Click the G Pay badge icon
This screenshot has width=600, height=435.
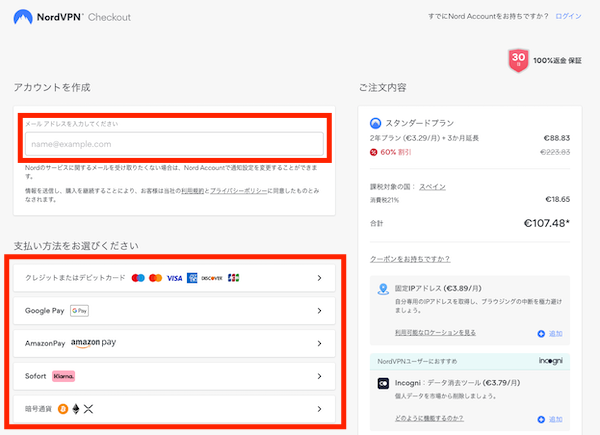pos(80,311)
